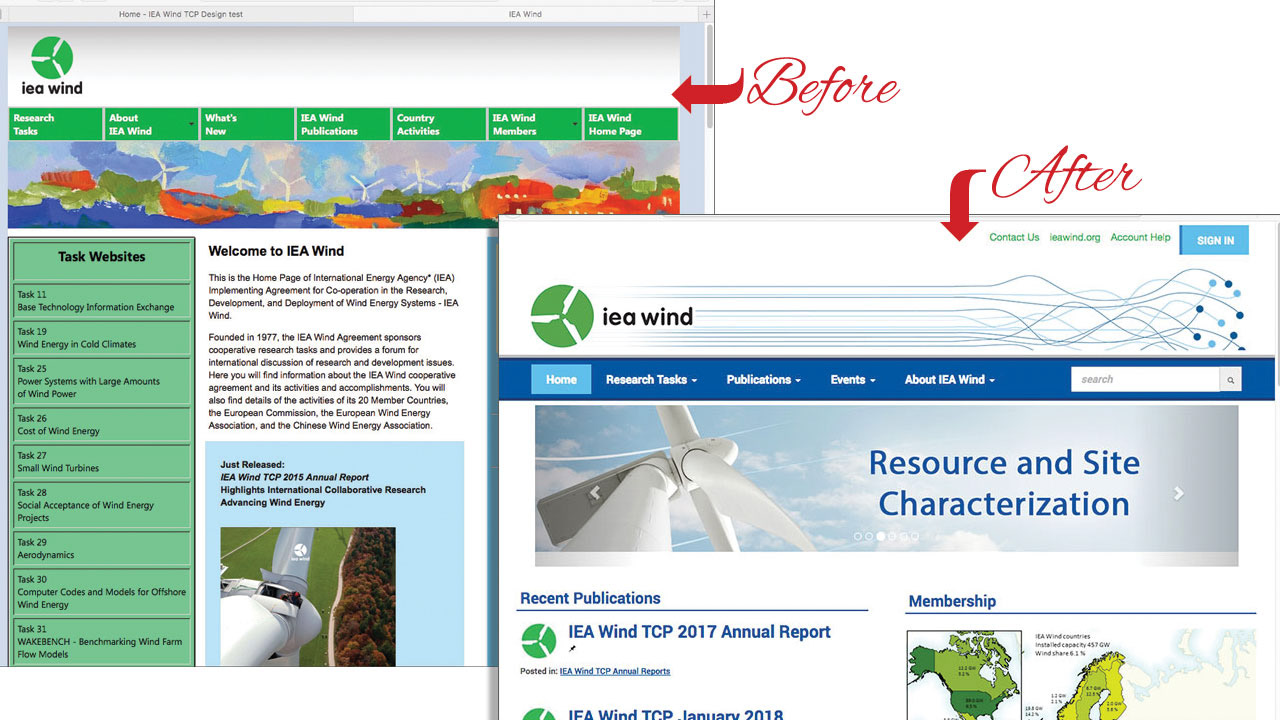Screen dimensions: 1280x720
Task: Click into the search input field
Action: click(1145, 379)
